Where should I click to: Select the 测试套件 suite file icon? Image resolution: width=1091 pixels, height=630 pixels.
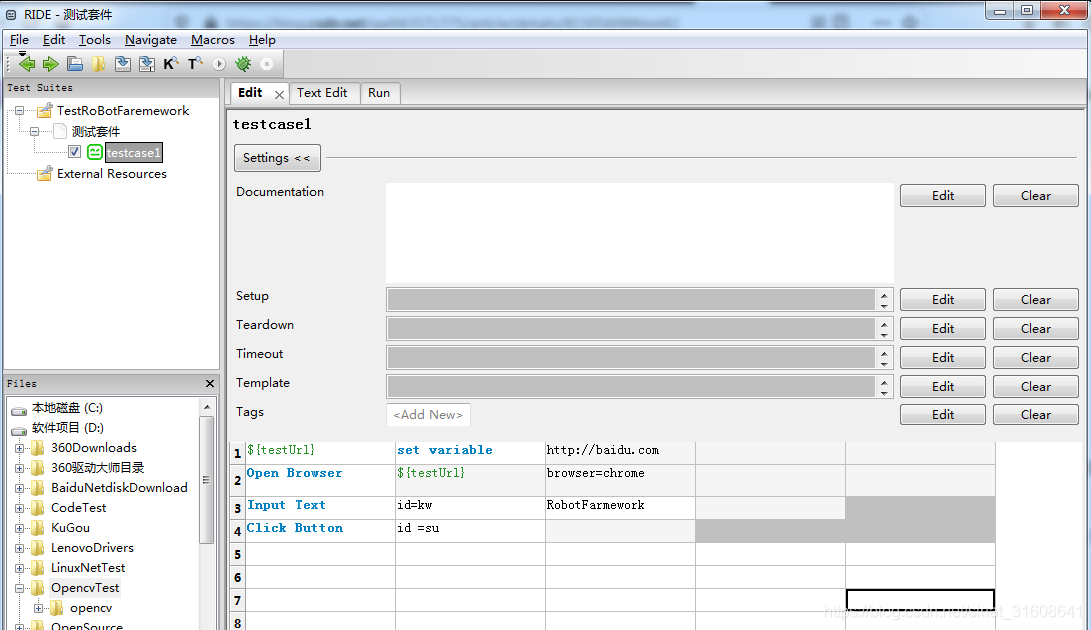click(60, 131)
